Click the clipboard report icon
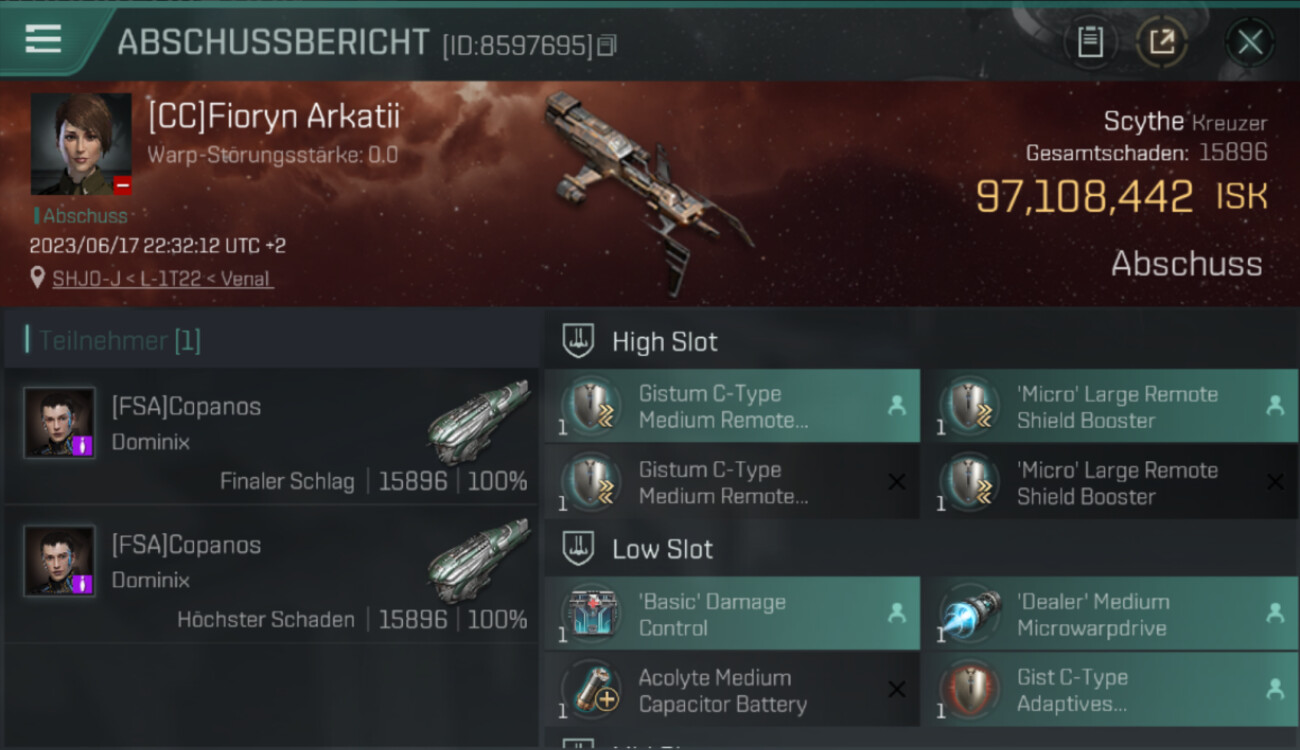1300x750 pixels. coord(1090,42)
